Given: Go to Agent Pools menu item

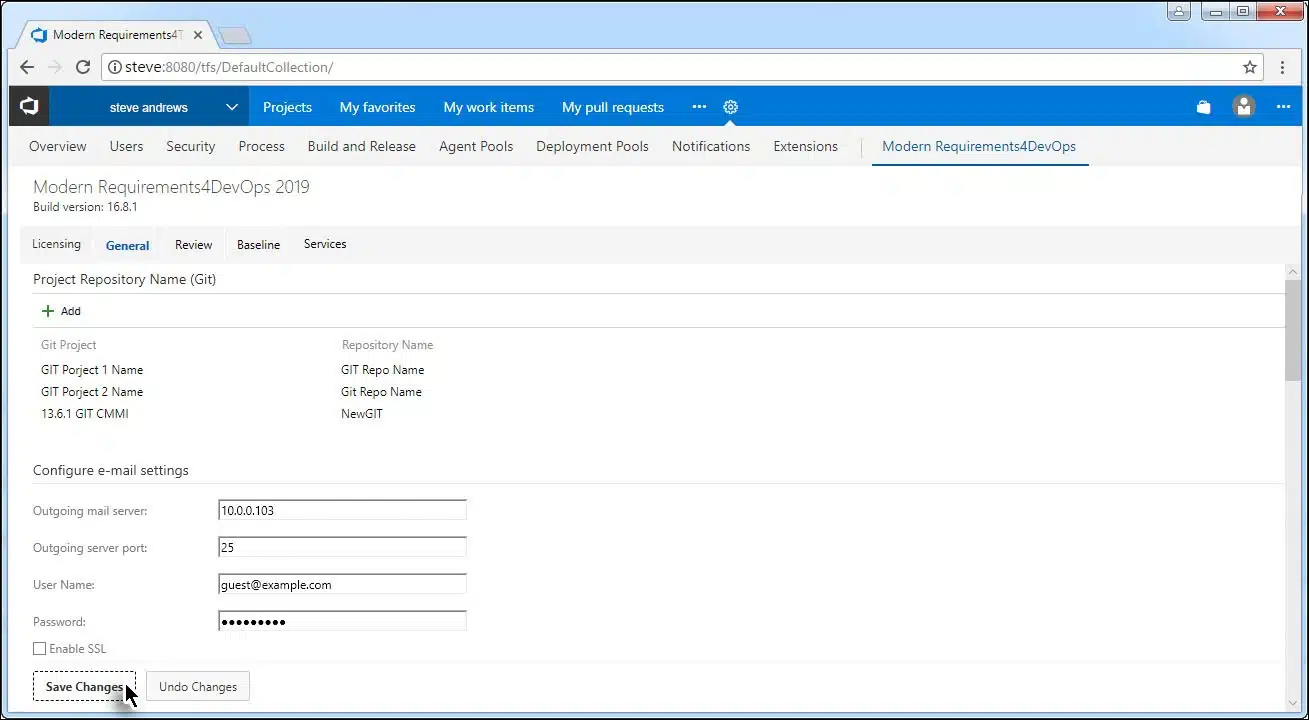Looking at the screenshot, I should [x=475, y=146].
